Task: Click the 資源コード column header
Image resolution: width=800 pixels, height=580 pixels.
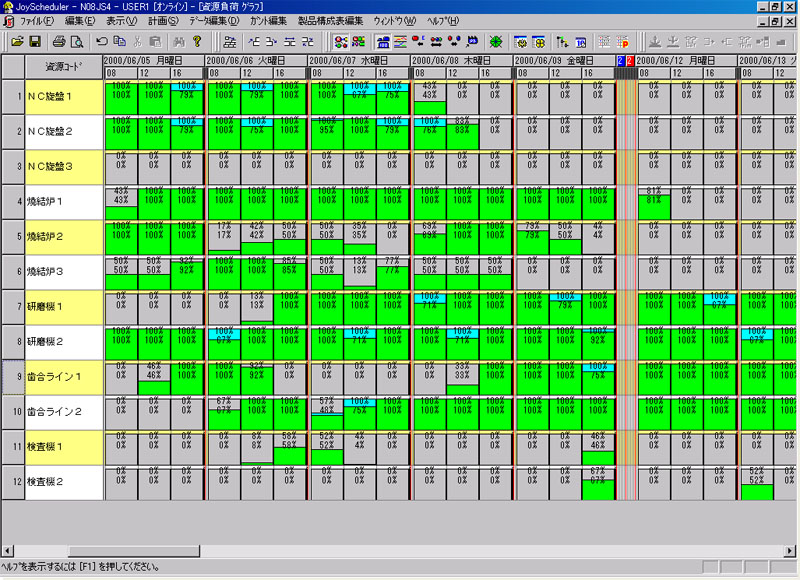Action: tap(64, 67)
